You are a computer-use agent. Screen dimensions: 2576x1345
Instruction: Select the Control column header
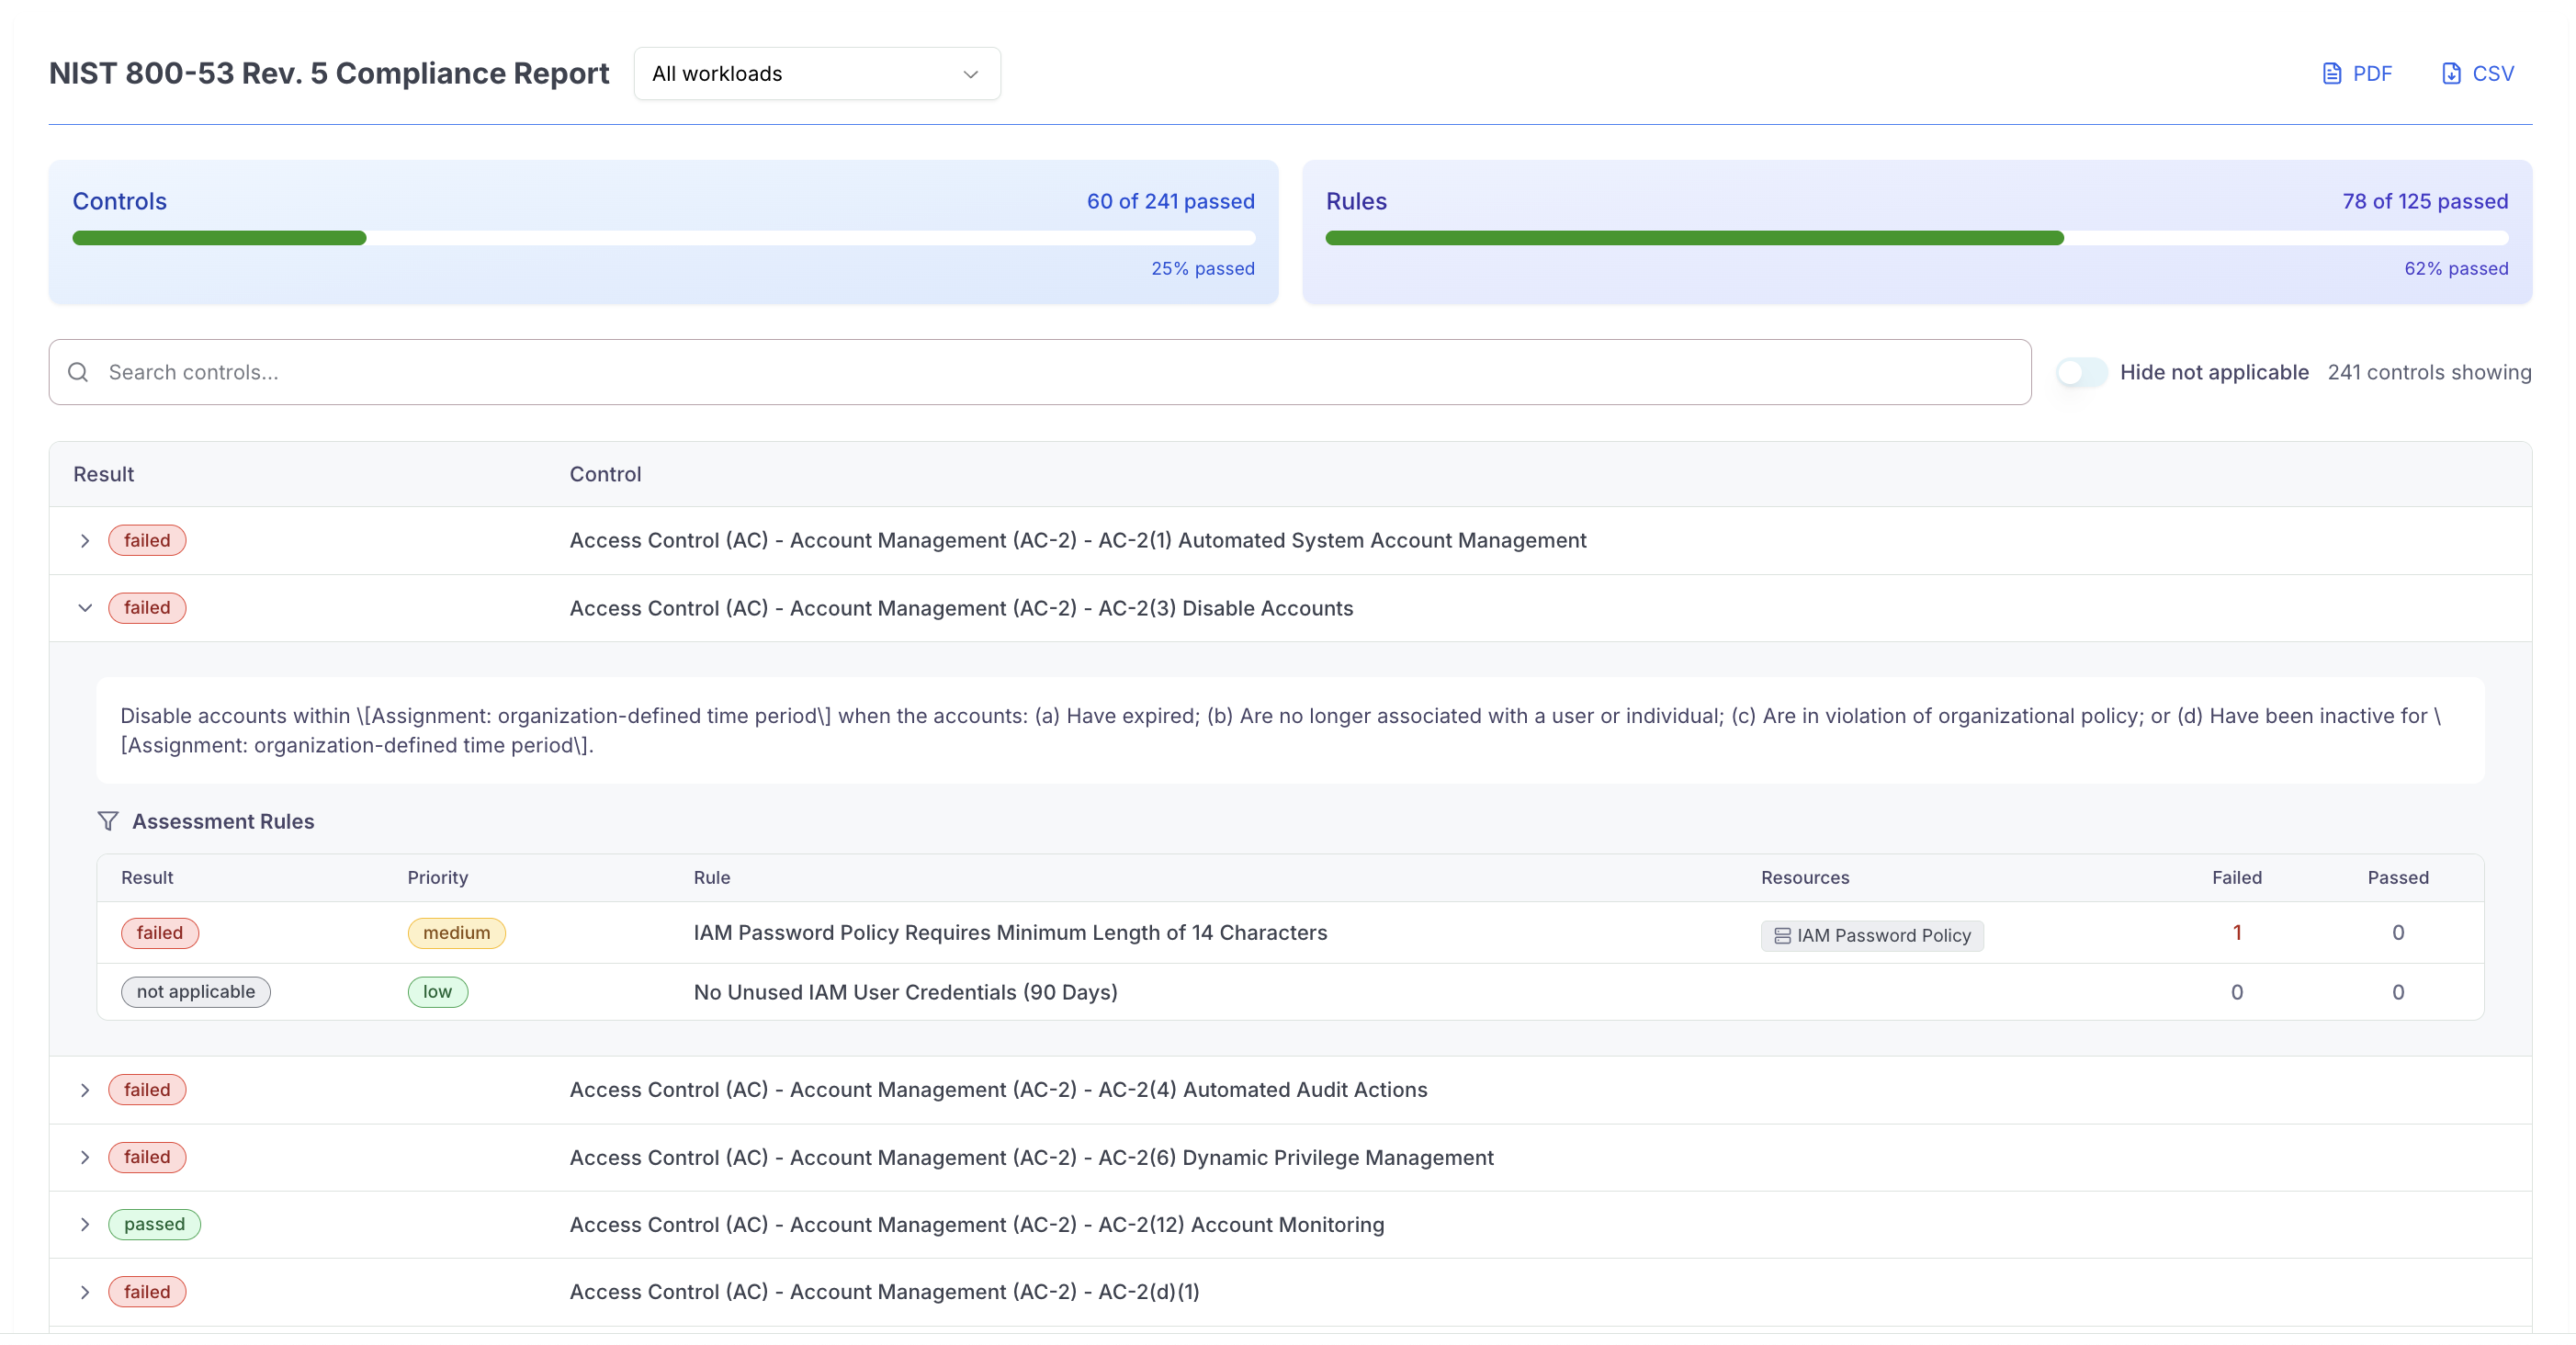(605, 473)
